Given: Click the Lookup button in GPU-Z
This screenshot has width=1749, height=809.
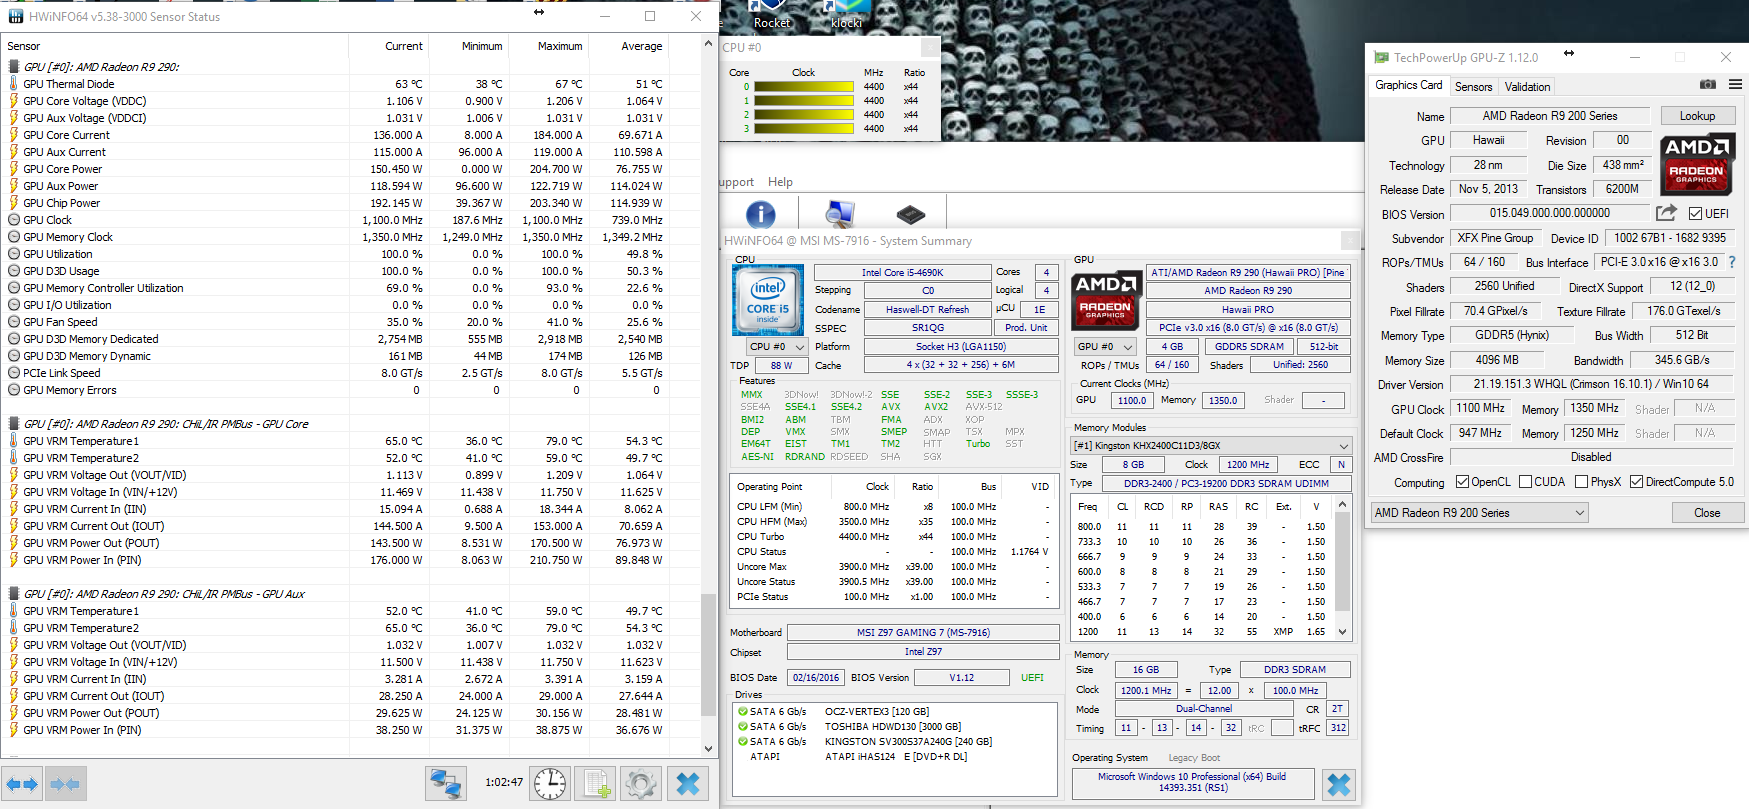Looking at the screenshot, I should coord(1697,116).
